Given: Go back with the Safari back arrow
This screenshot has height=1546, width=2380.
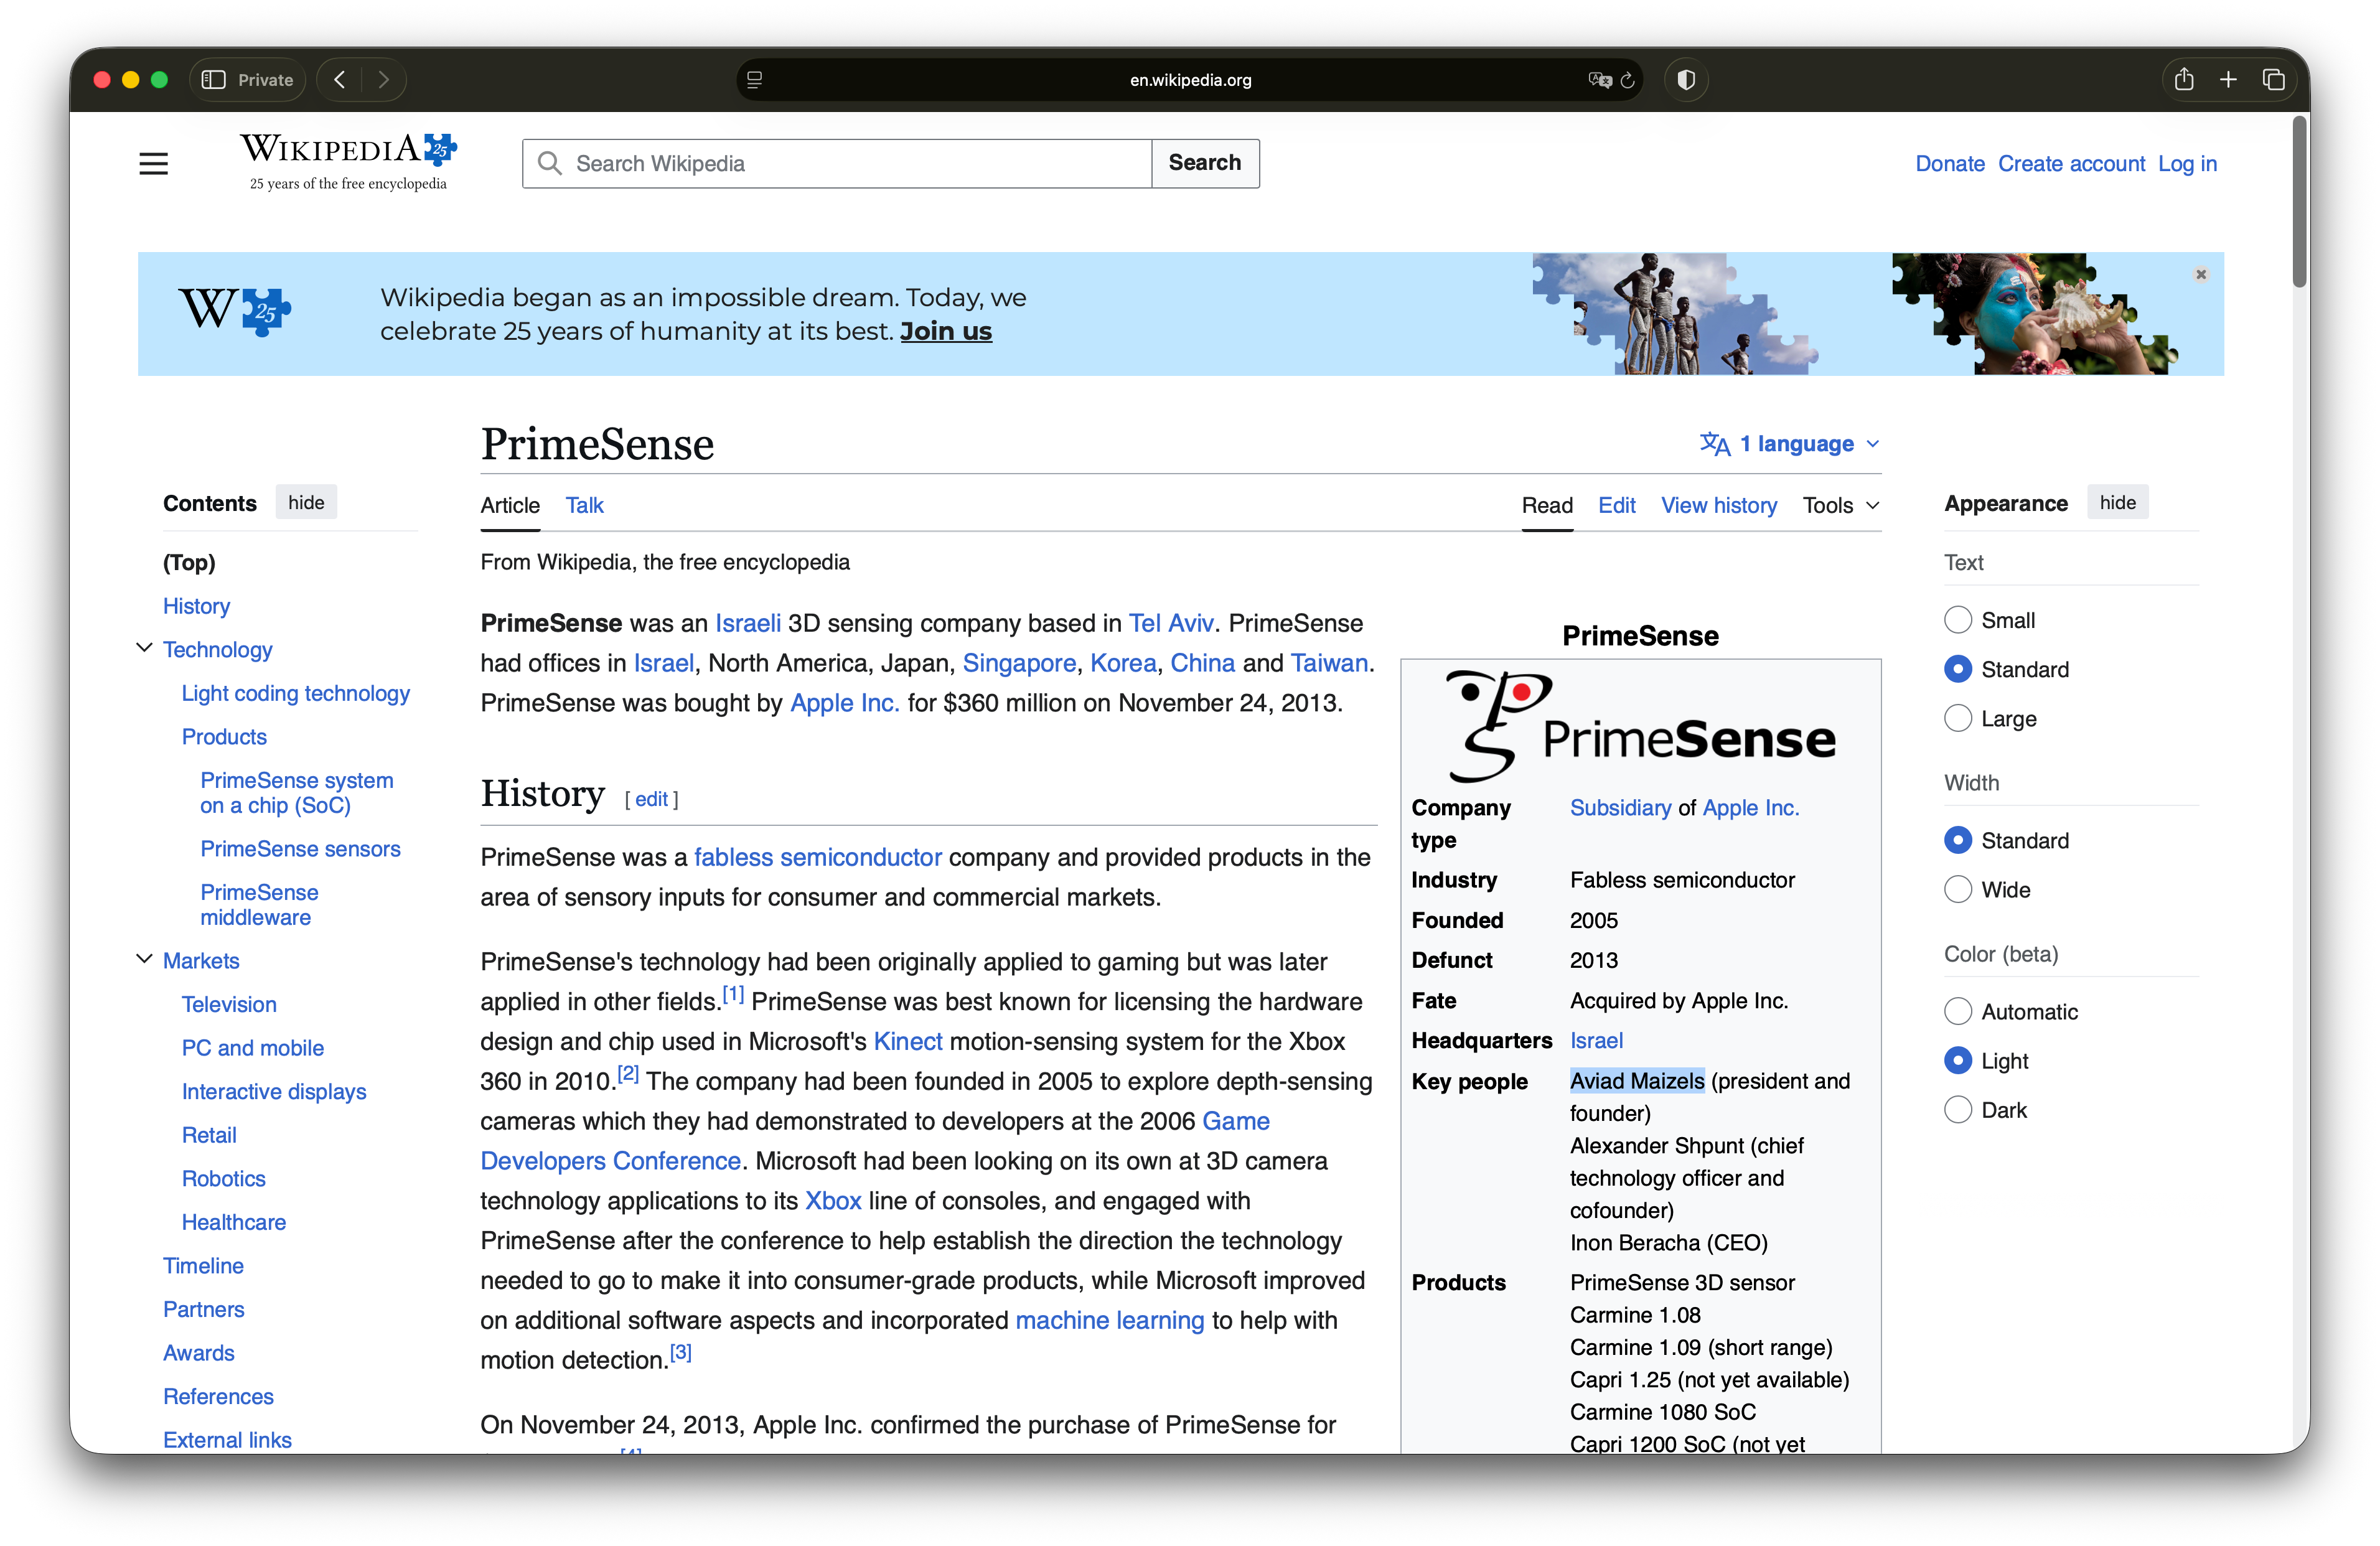Looking at the screenshot, I should point(340,80).
